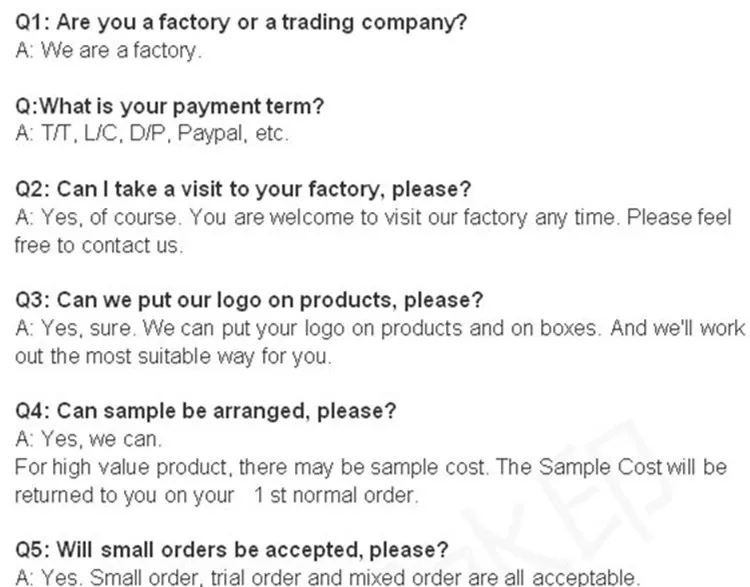
Task: Click the line starting "For high value product"
Action: (370, 466)
